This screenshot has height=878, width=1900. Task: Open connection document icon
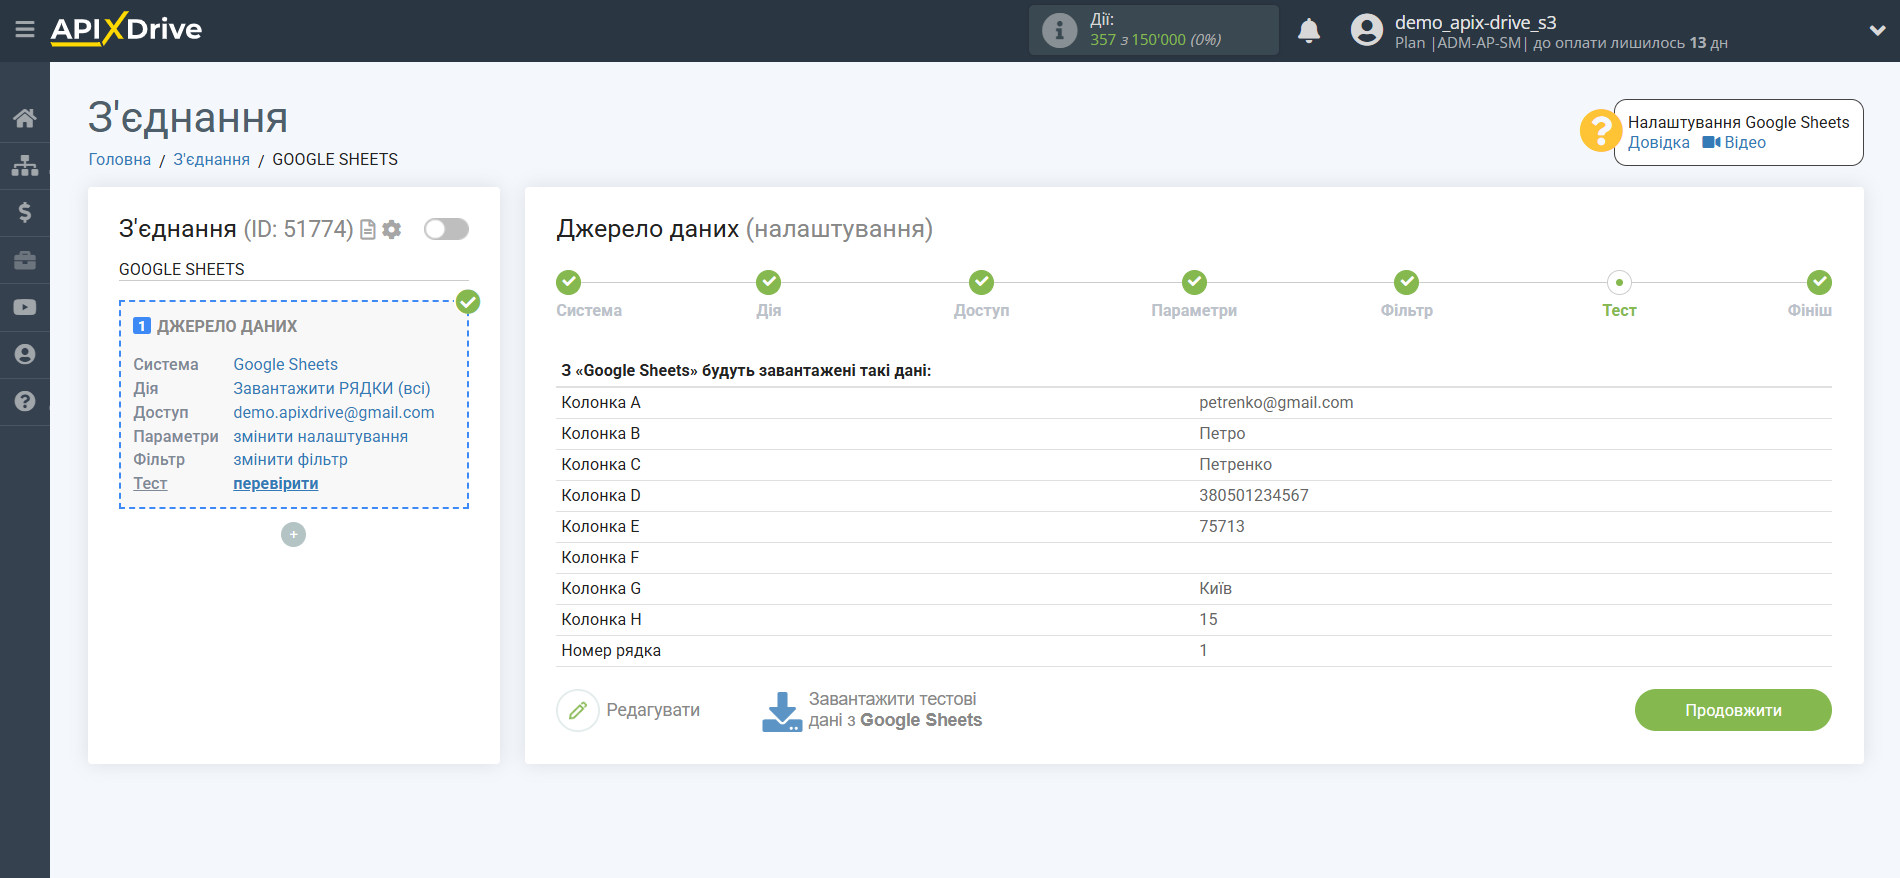[x=368, y=230]
